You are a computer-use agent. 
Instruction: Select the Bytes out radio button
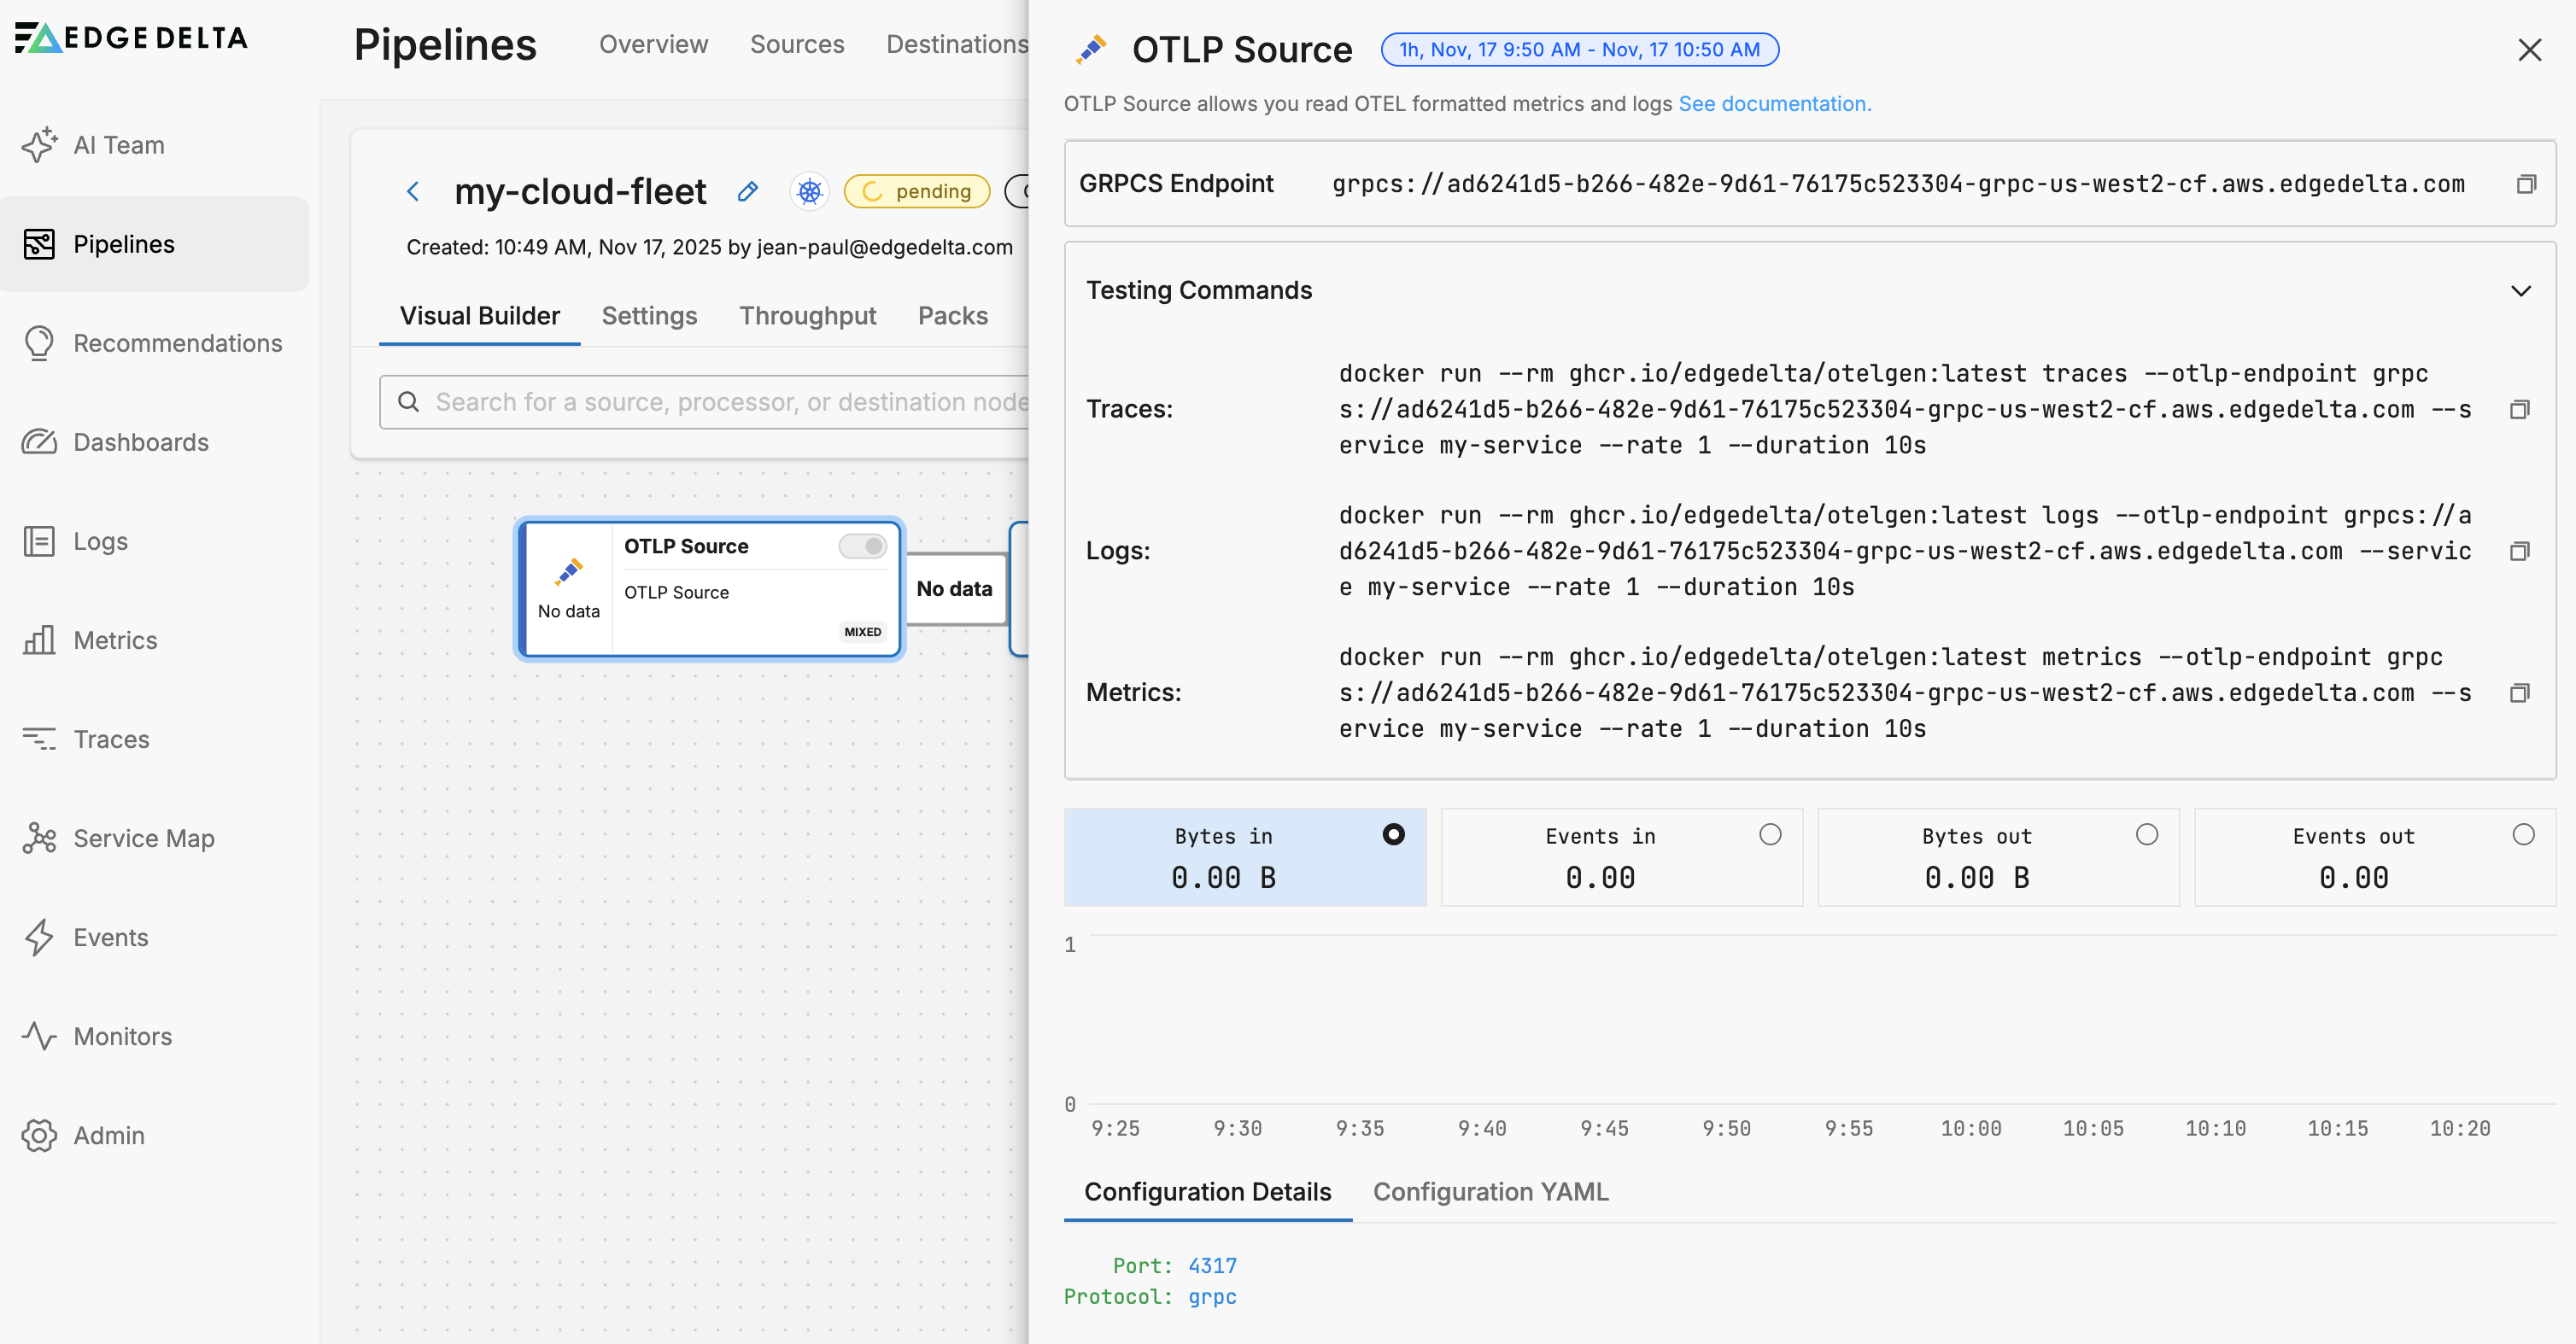2146,834
